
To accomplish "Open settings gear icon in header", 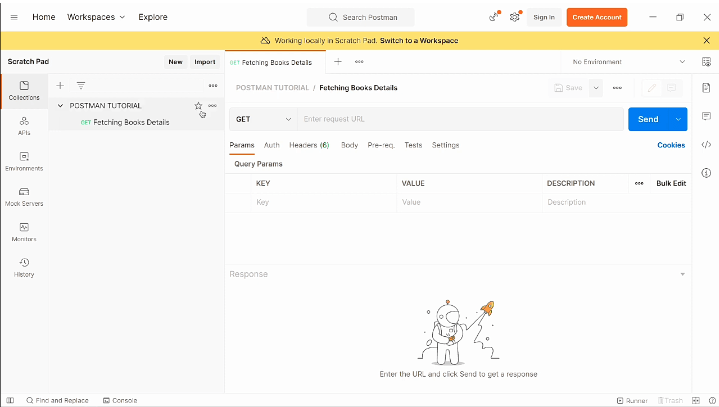I will click(514, 17).
